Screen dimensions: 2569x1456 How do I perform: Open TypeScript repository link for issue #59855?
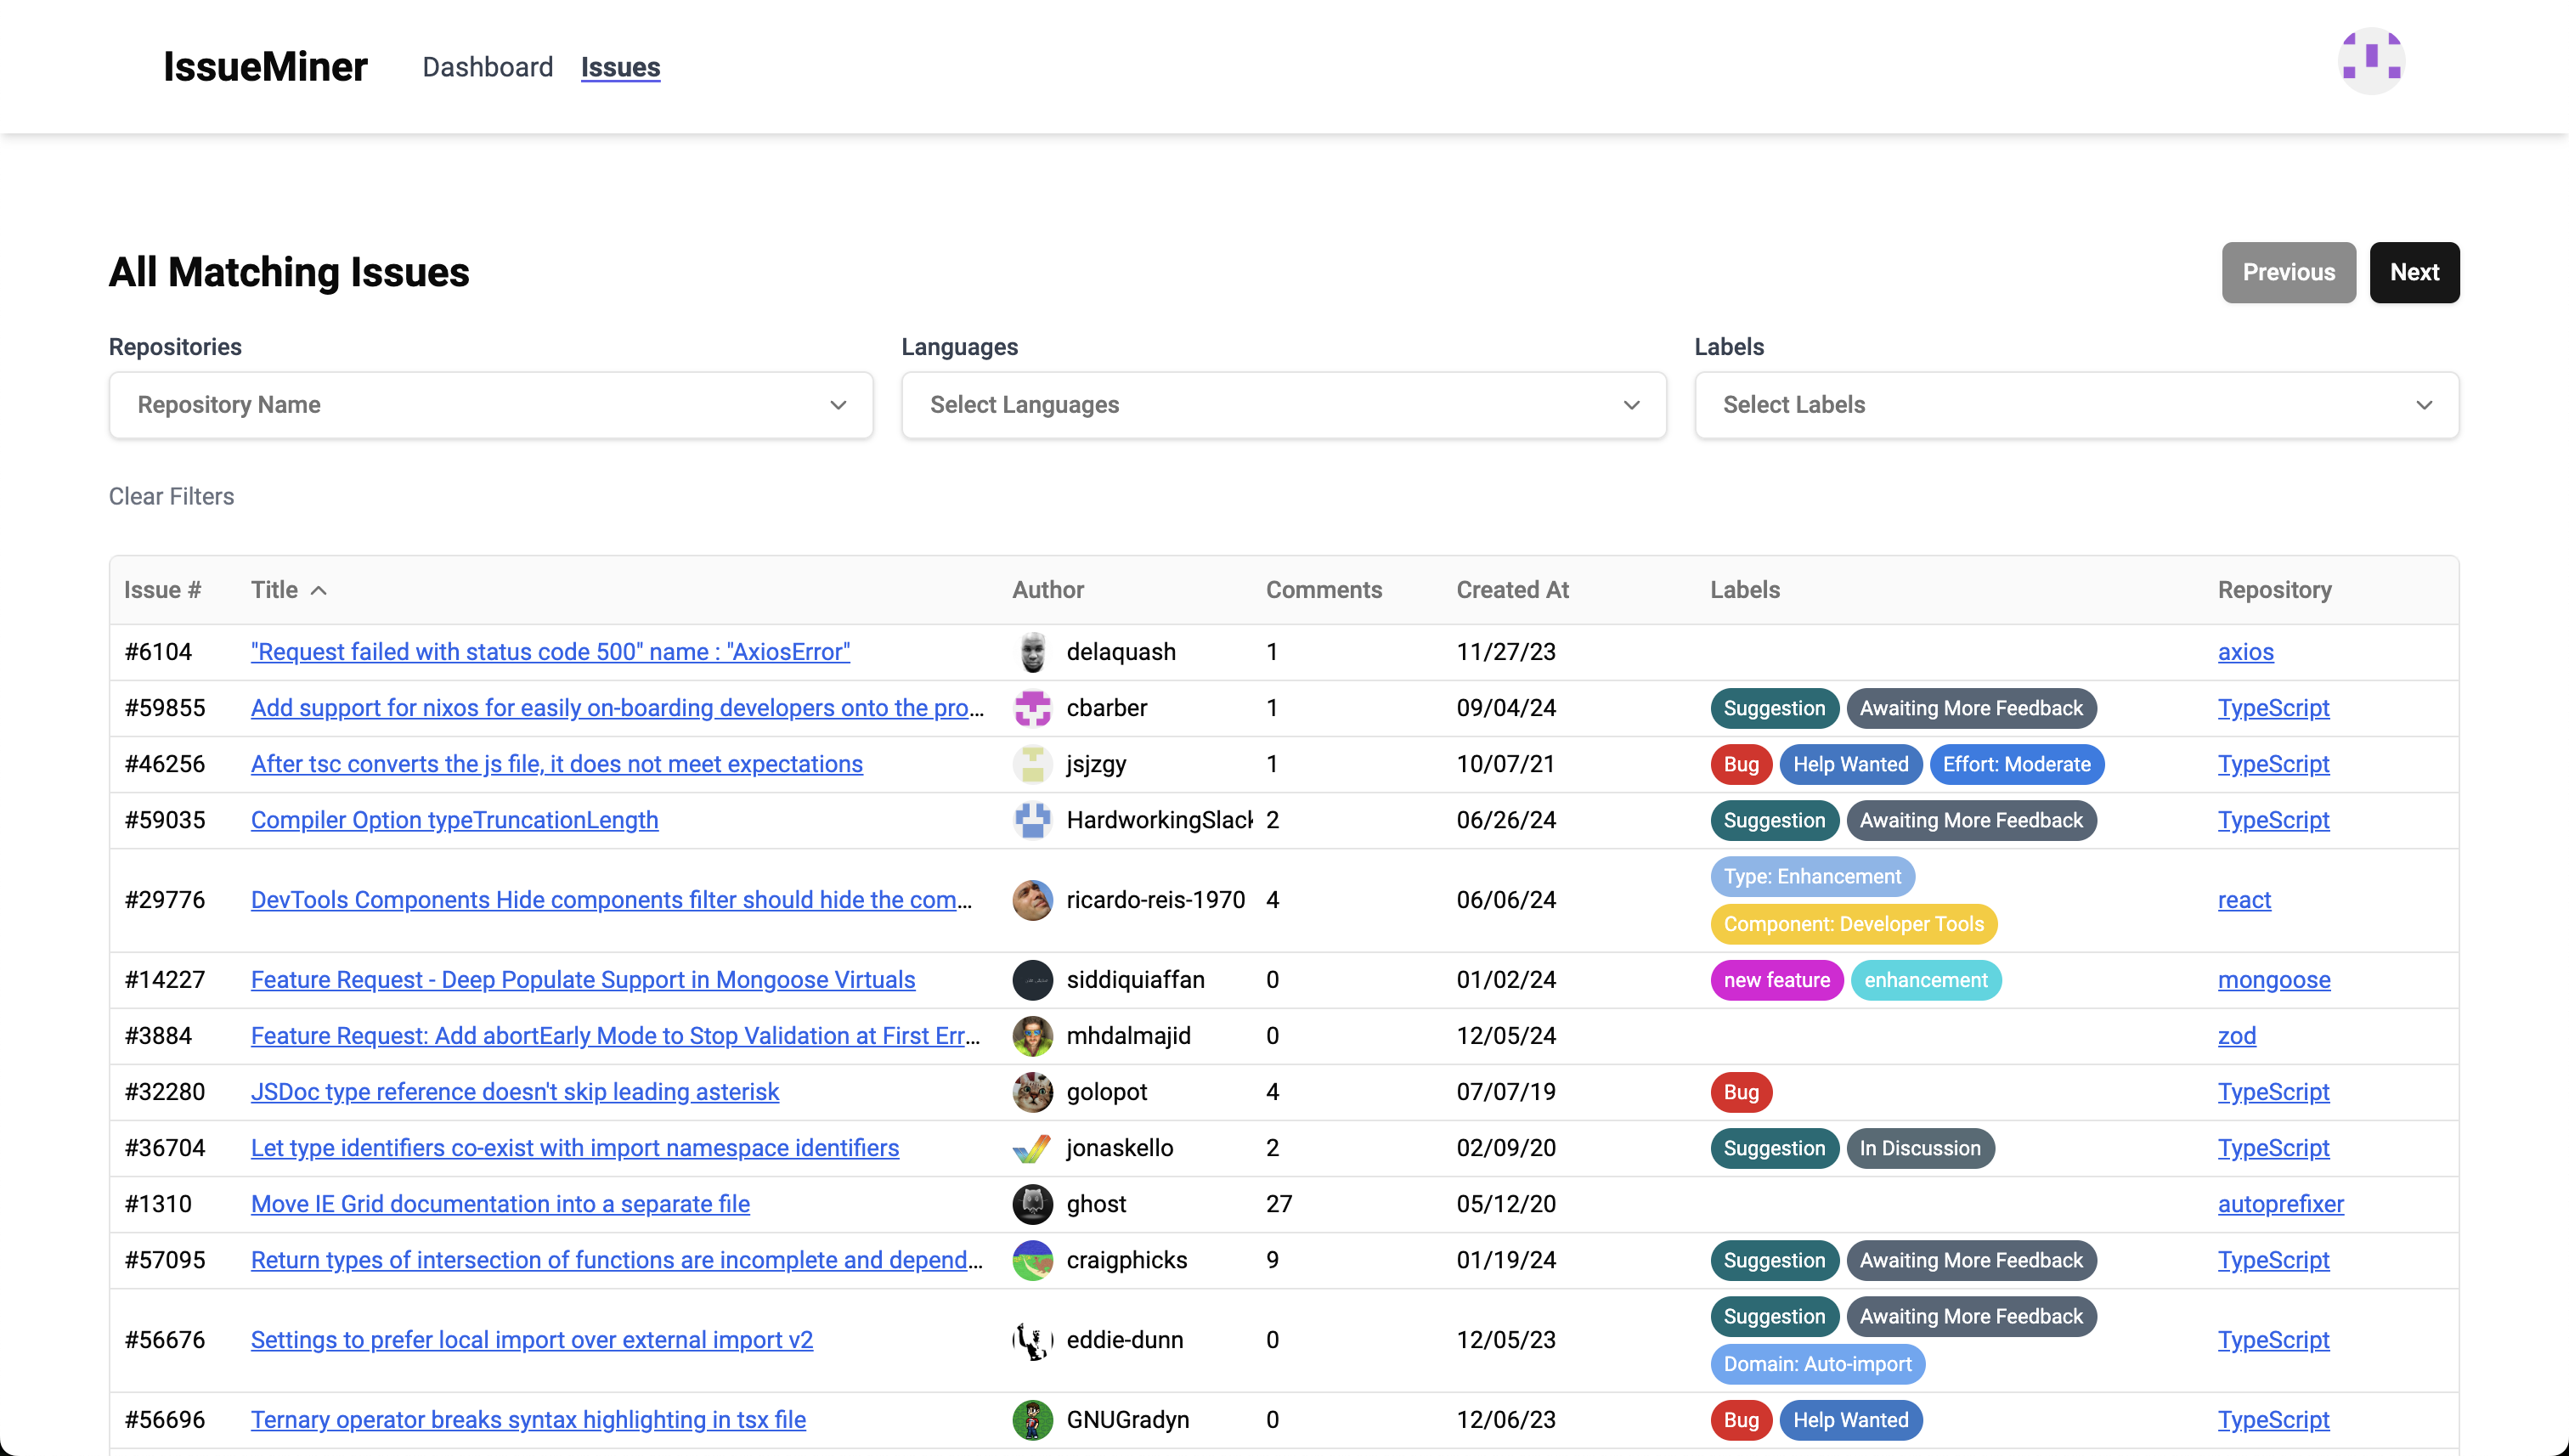tap(2273, 708)
